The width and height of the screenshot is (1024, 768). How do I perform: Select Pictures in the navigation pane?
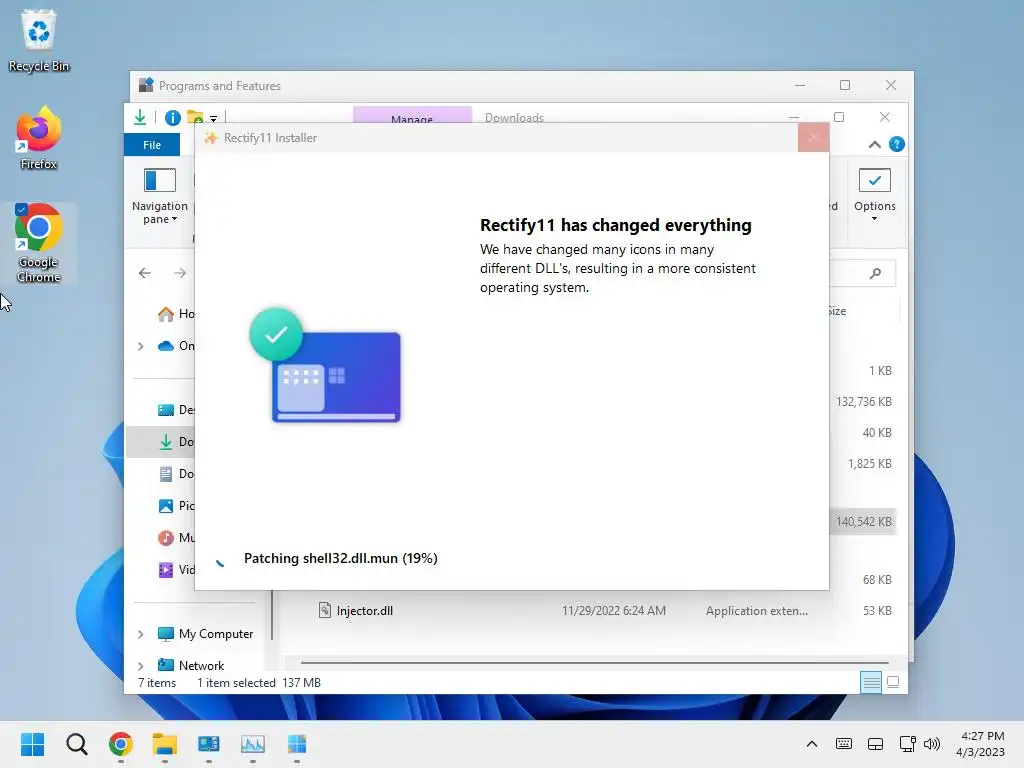[x=176, y=505]
